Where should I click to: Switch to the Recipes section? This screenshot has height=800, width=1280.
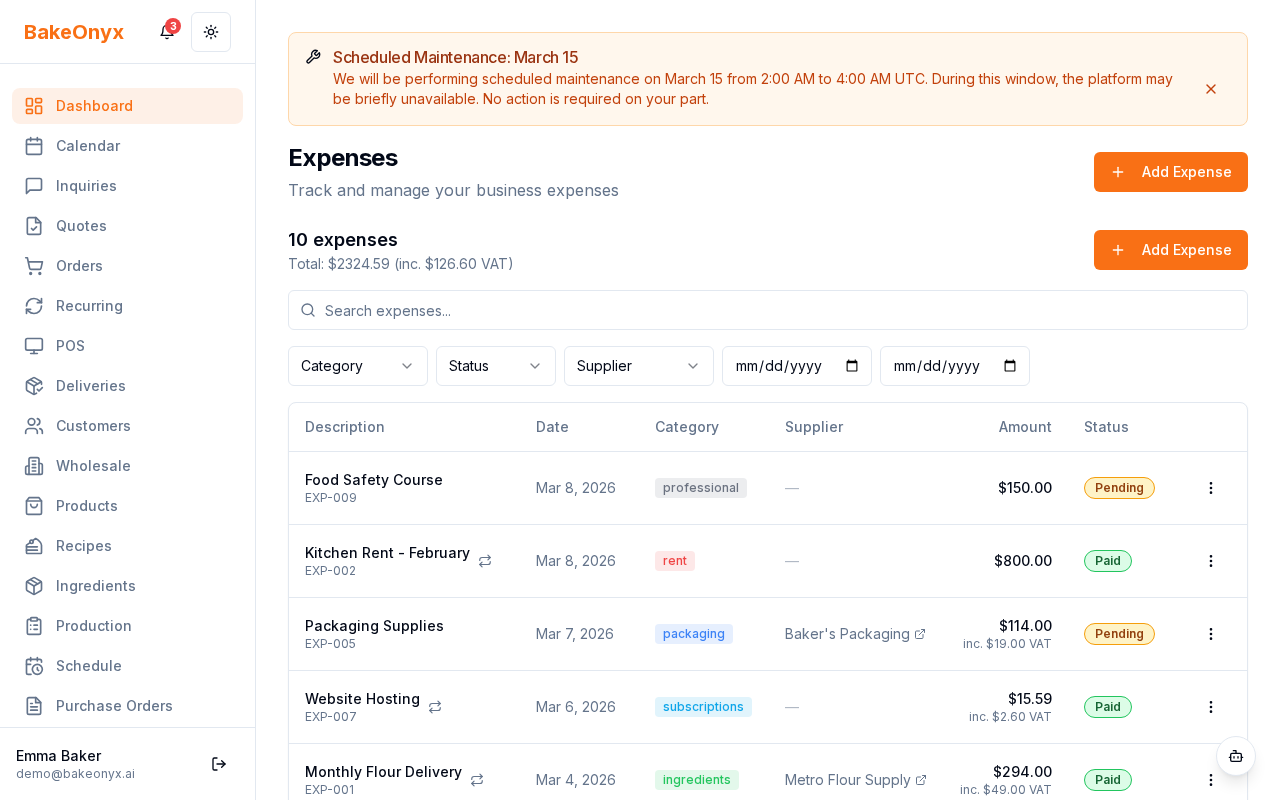pos(83,546)
